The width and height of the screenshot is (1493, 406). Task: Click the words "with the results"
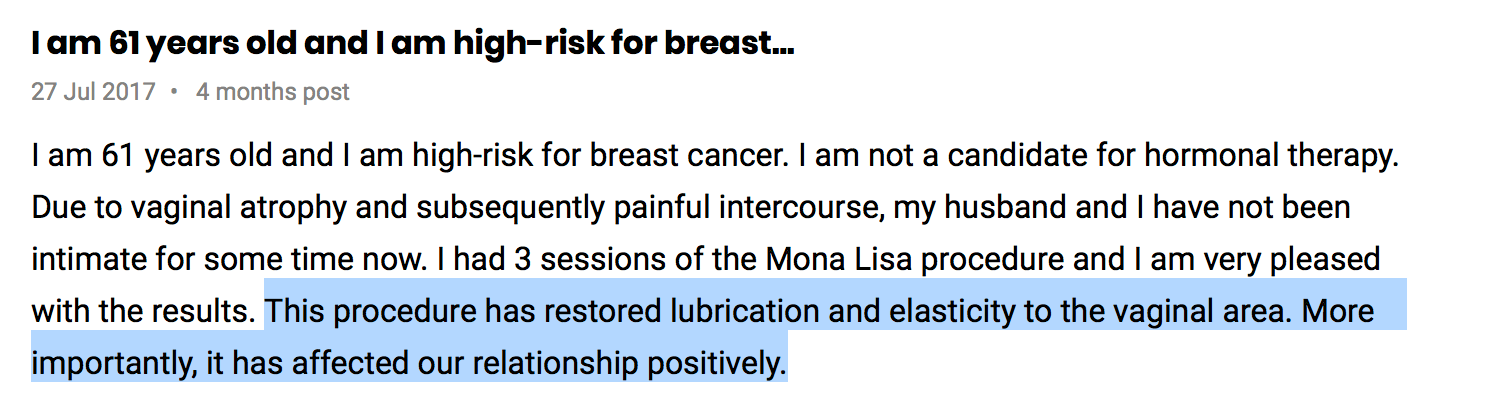point(142,312)
